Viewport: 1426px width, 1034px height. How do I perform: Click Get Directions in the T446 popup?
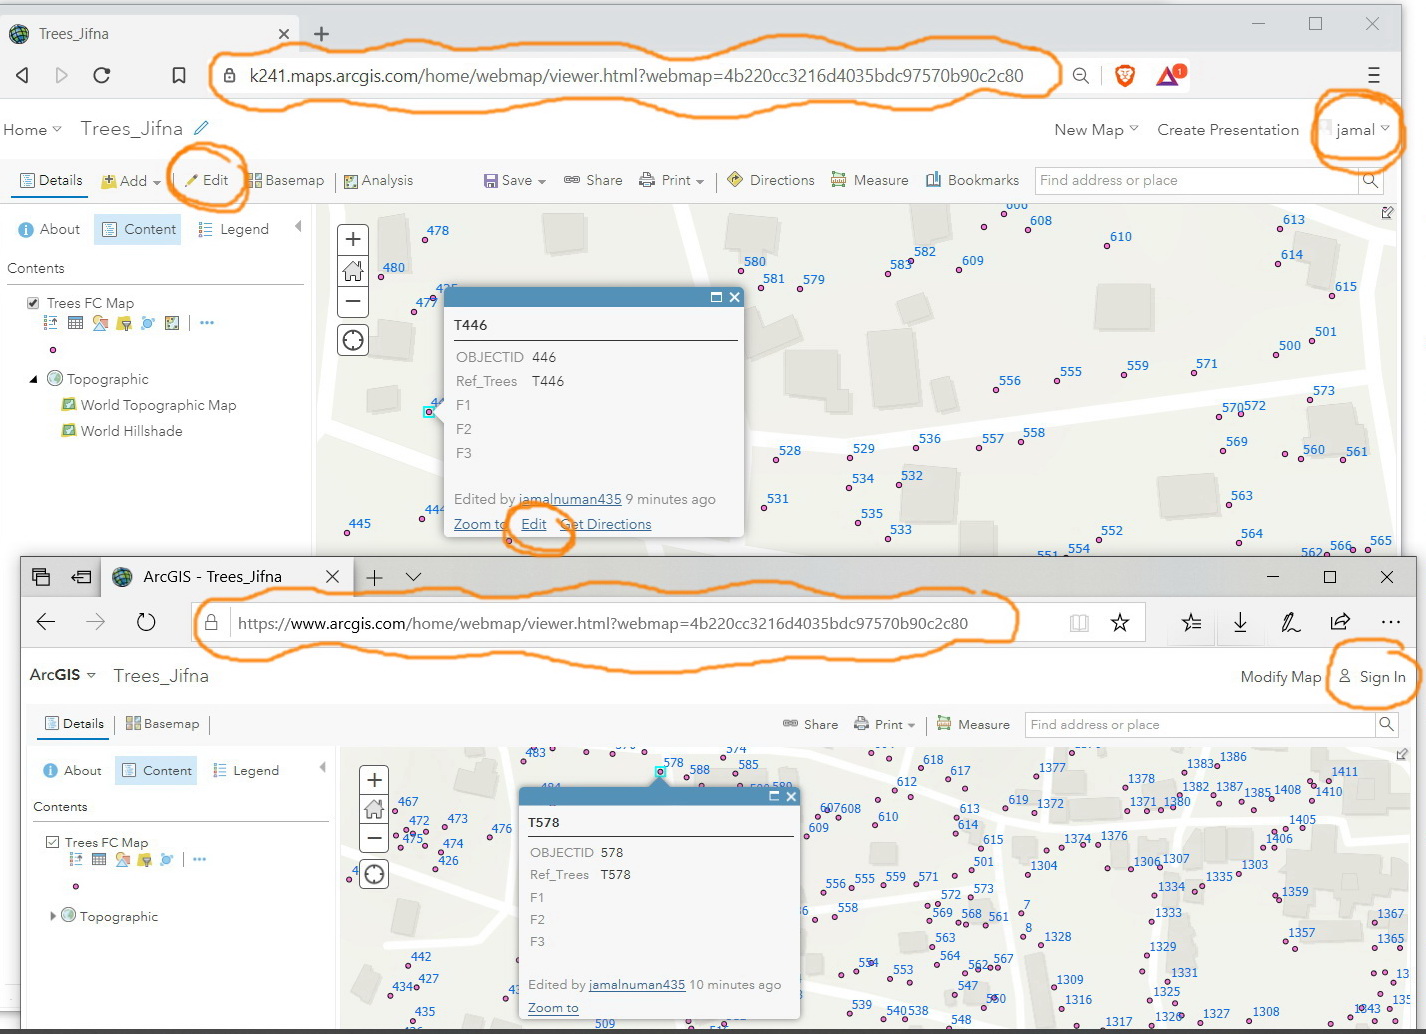[x=606, y=524]
